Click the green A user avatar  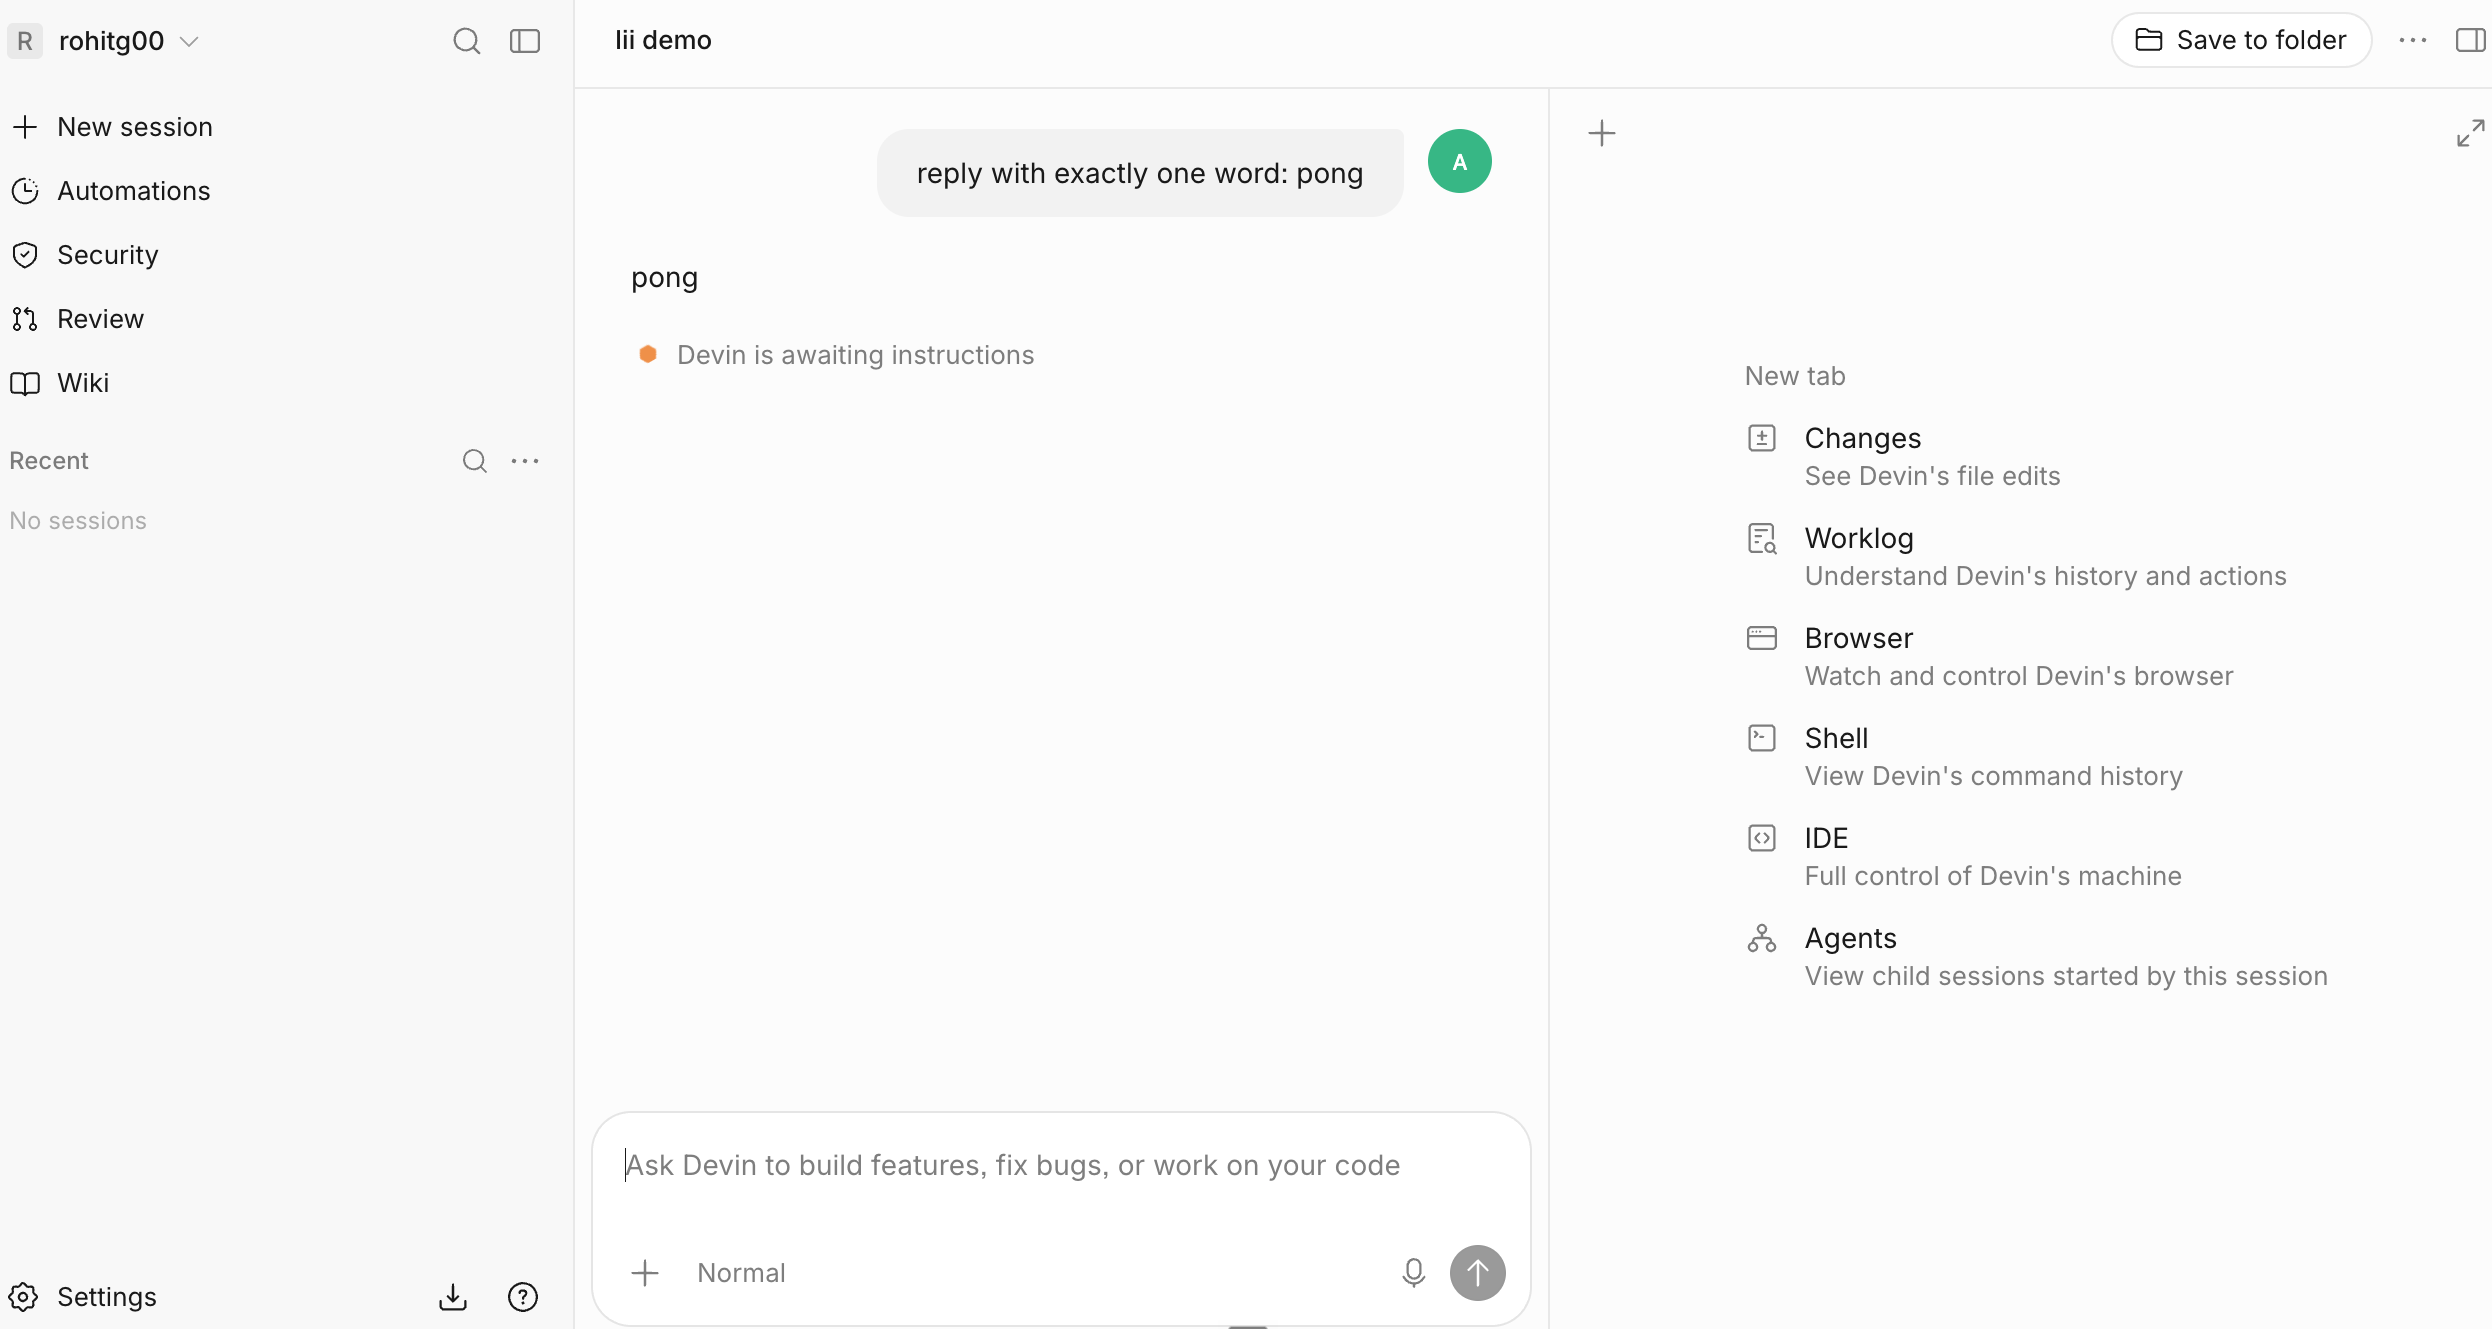(1460, 161)
